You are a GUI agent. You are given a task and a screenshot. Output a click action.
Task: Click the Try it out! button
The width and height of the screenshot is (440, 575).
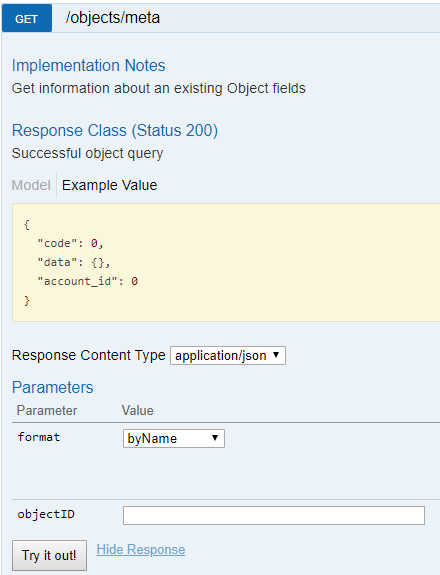50,555
